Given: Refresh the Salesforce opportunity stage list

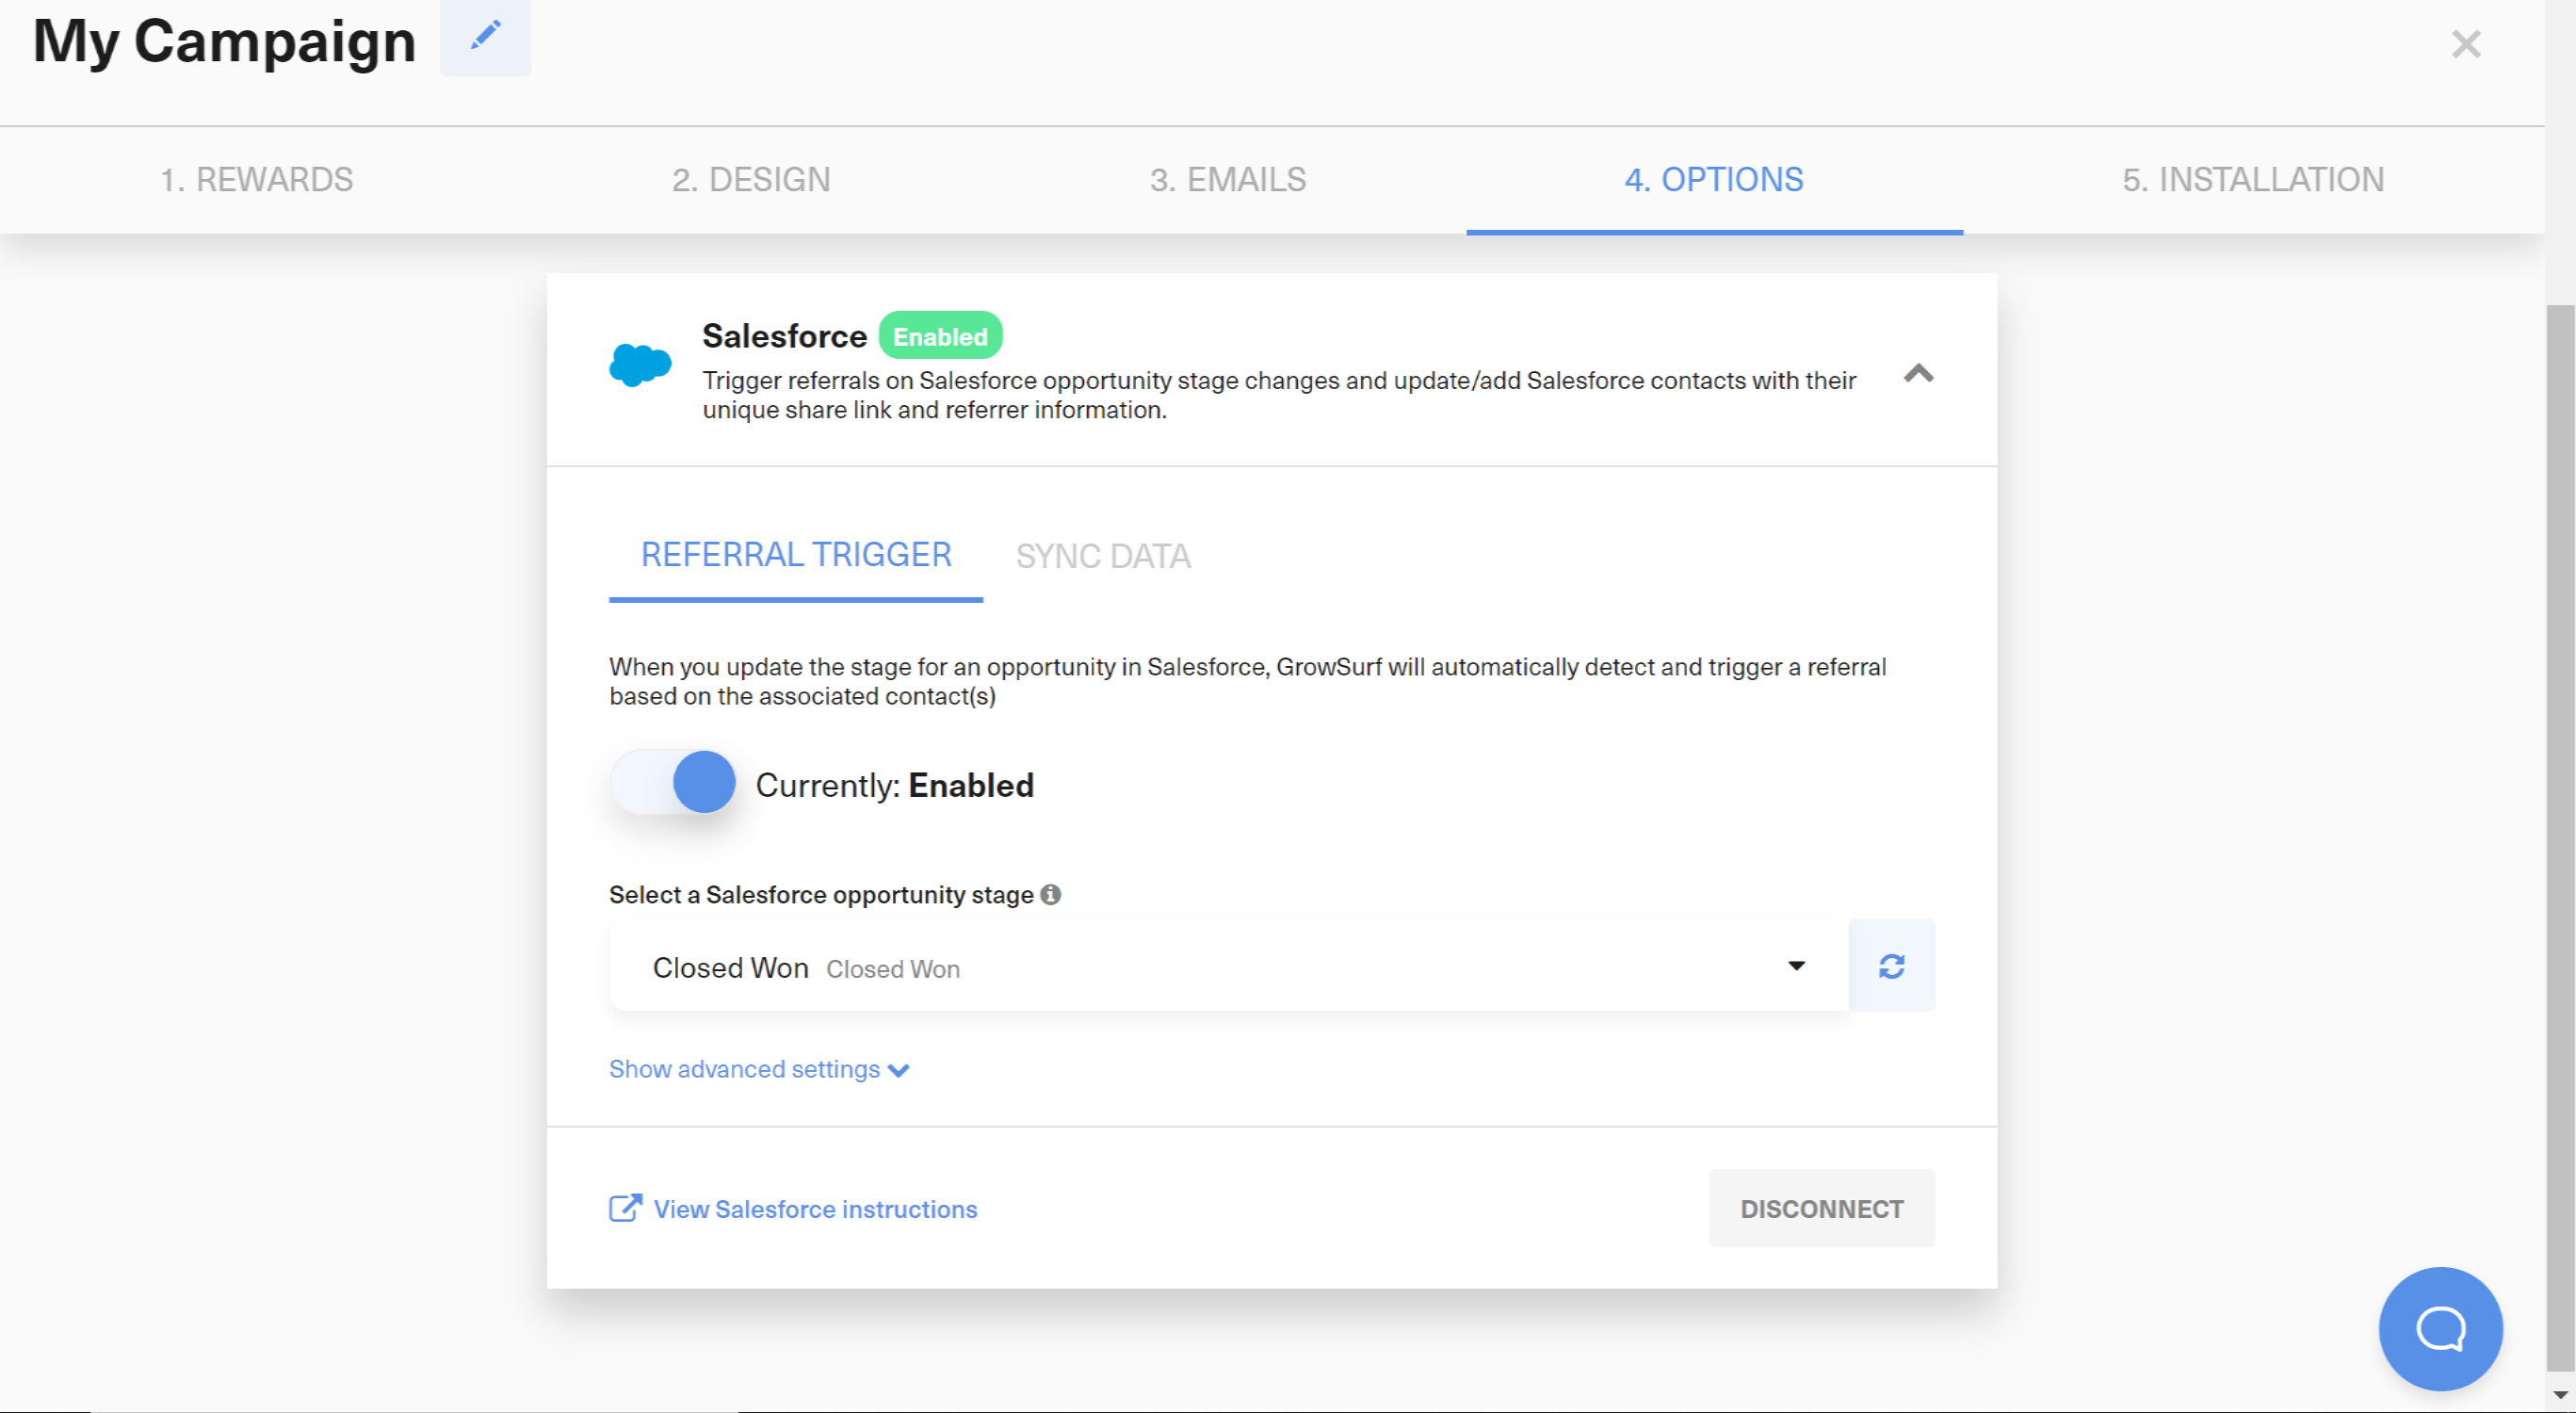Looking at the screenshot, I should [x=1891, y=965].
